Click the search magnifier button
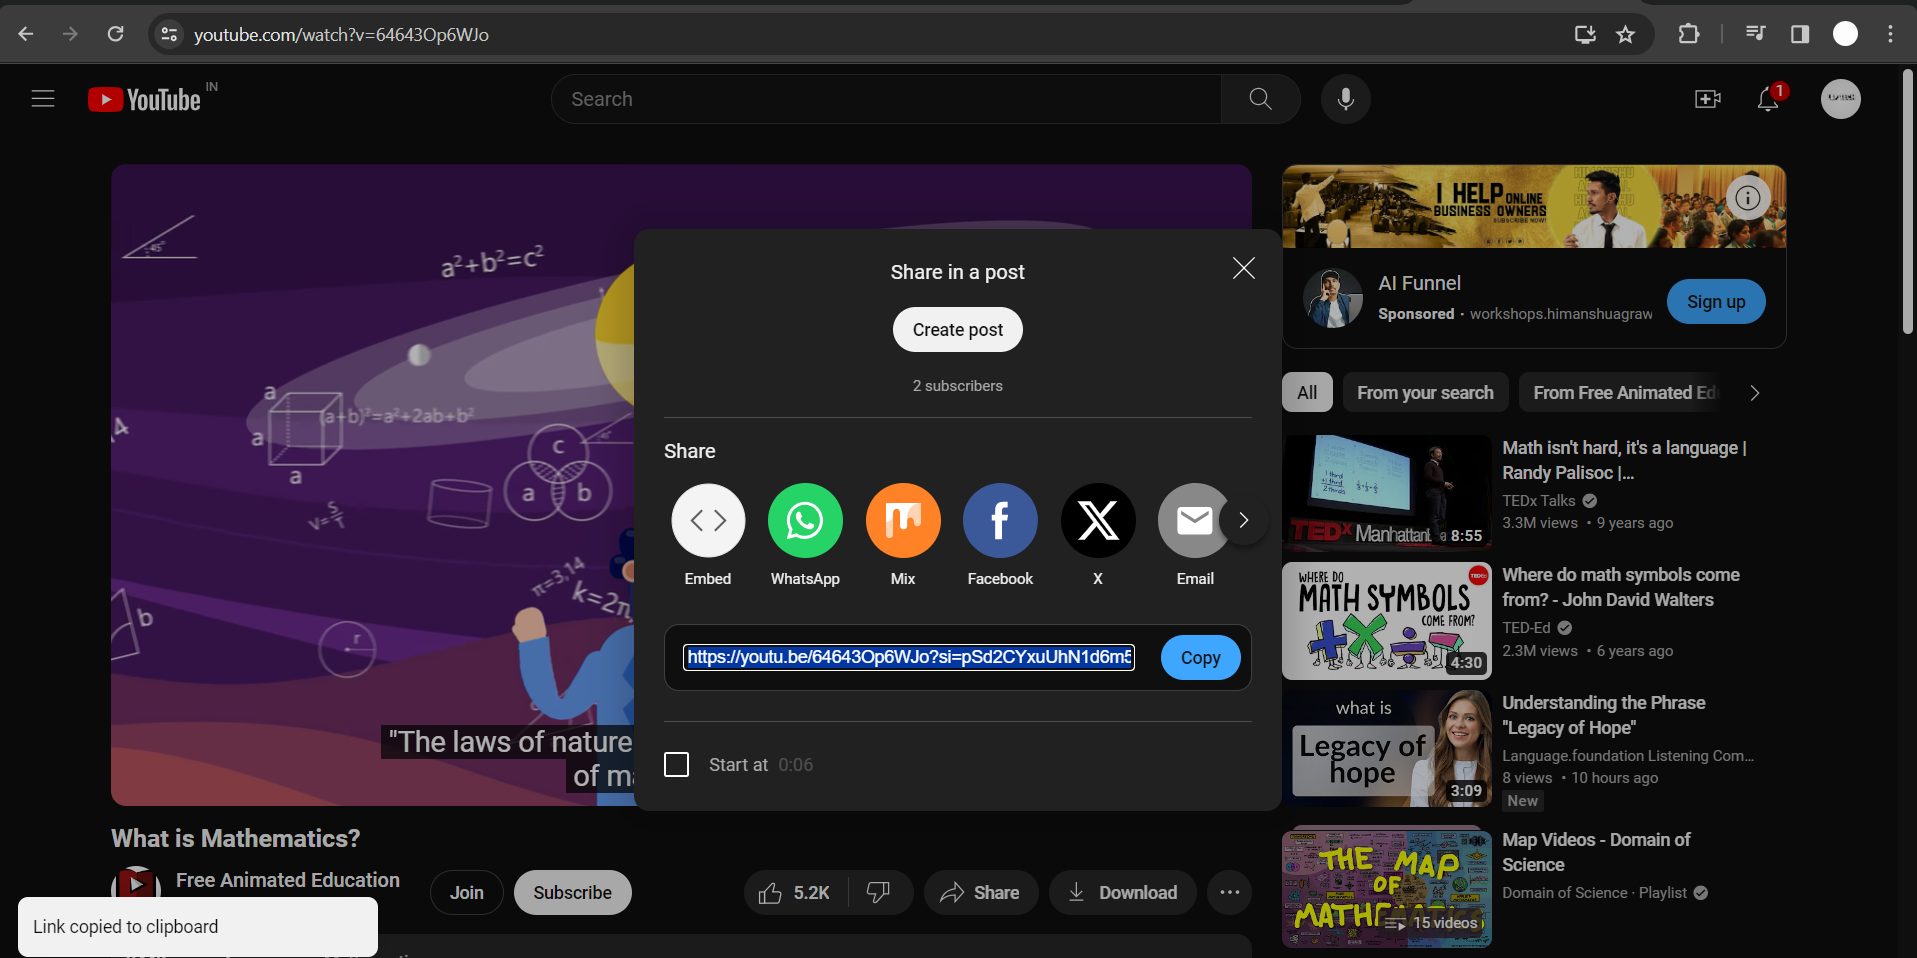This screenshot has height=958, width=1917. 1260,99
